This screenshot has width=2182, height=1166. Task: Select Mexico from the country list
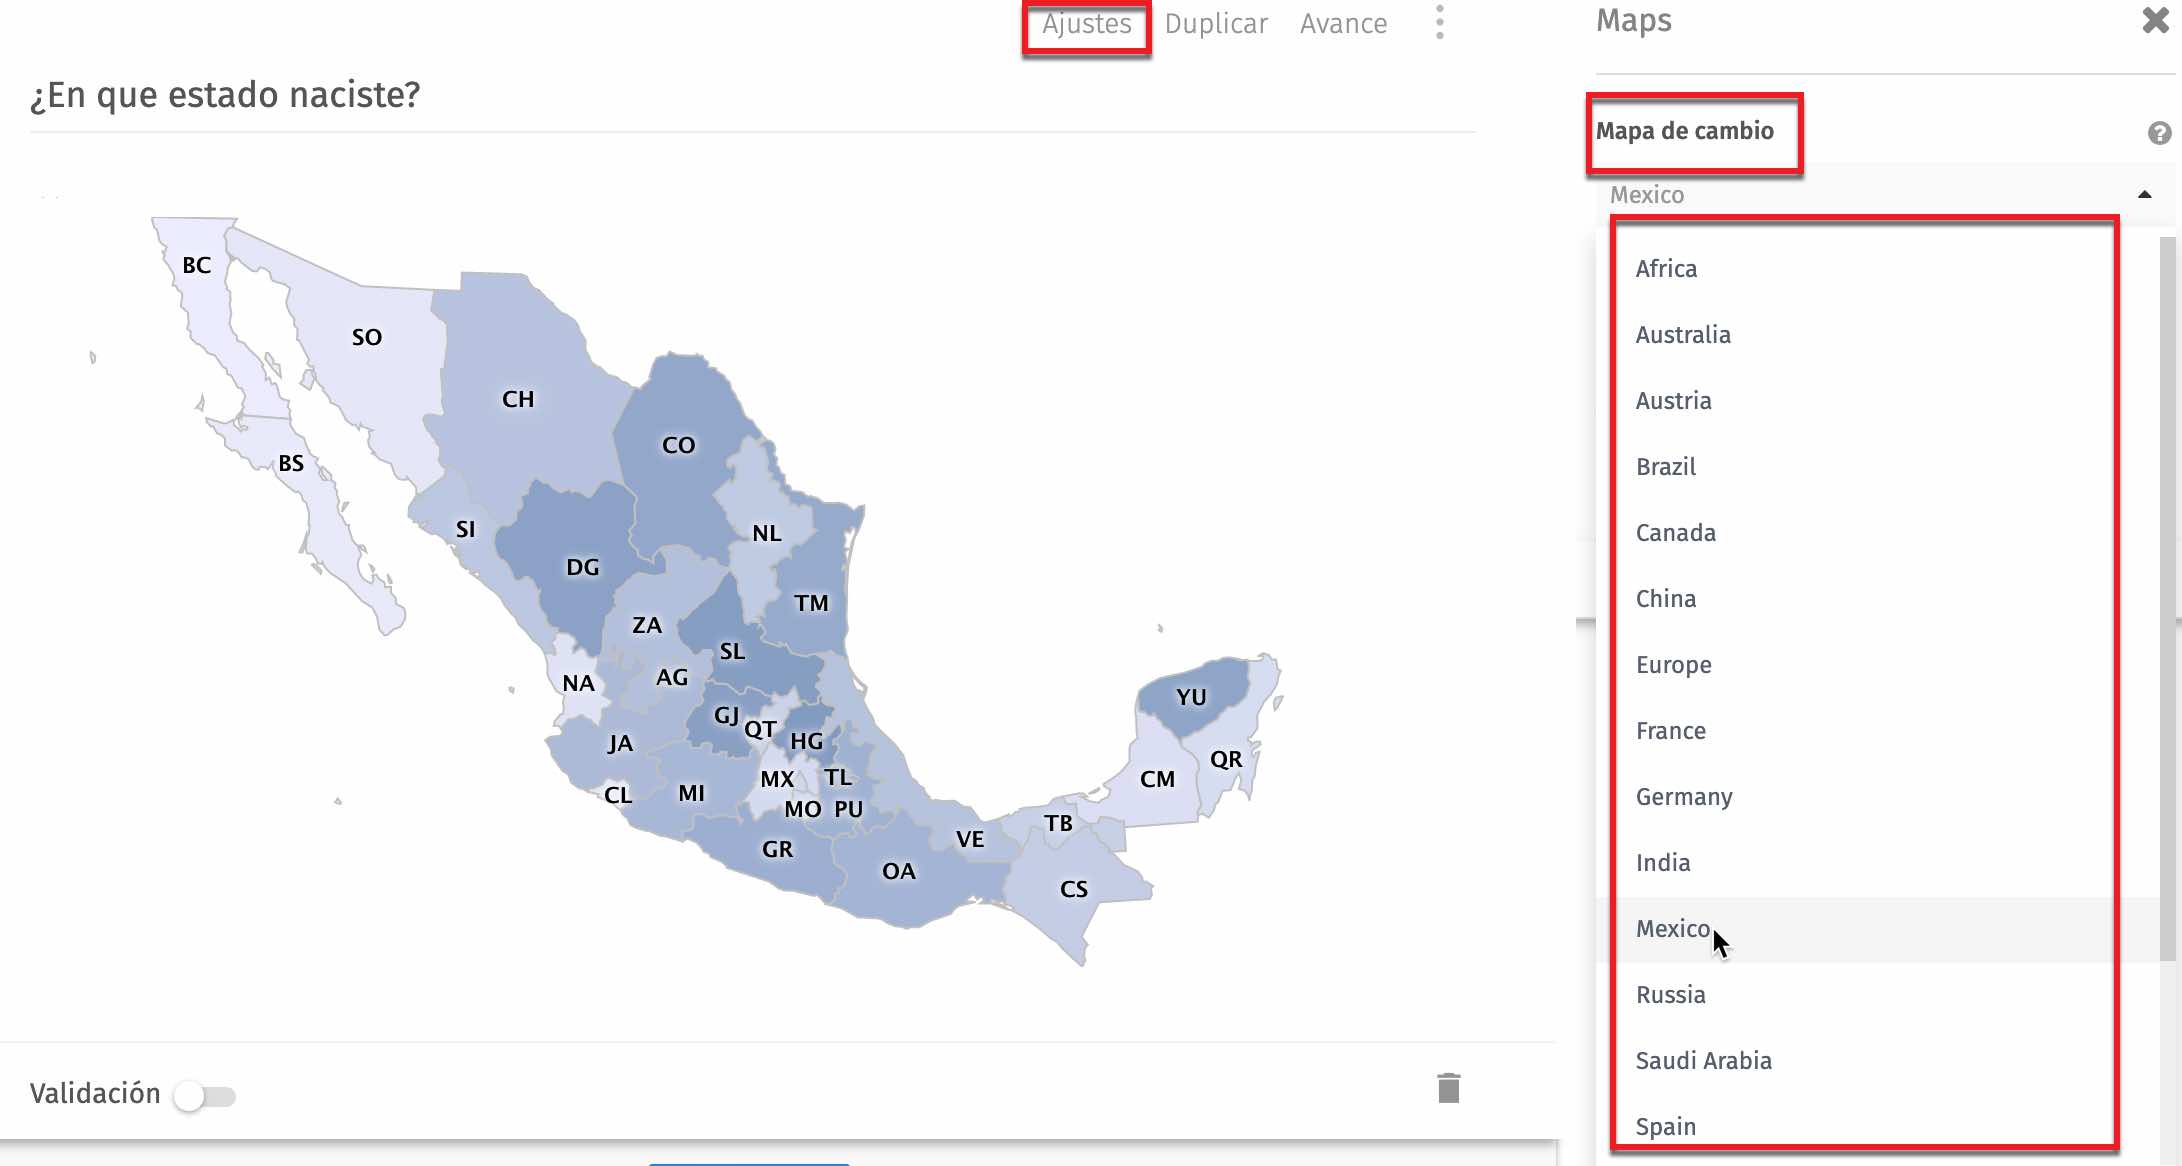(x=1673, y=929)
